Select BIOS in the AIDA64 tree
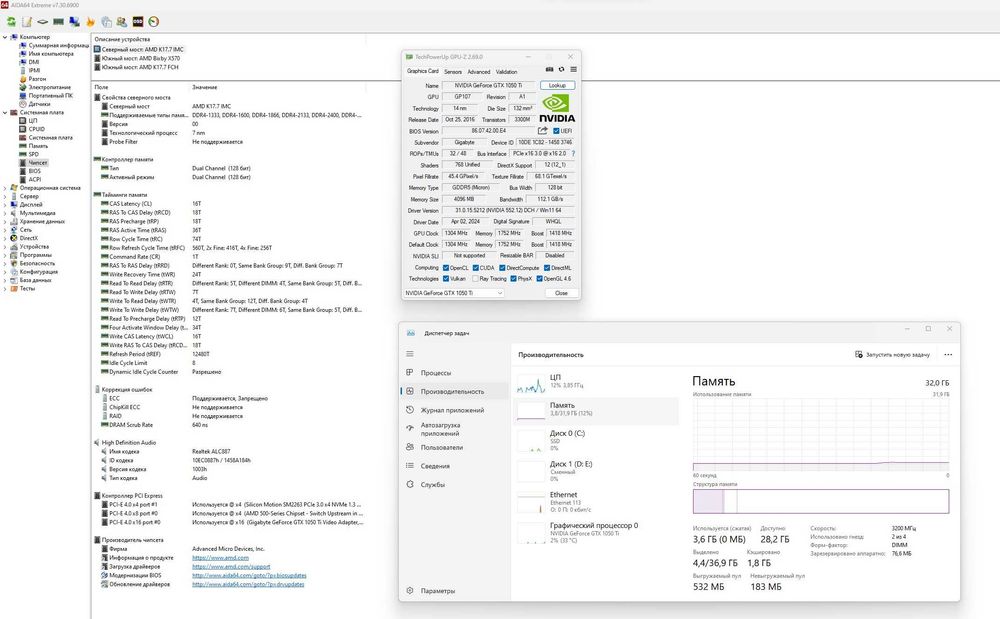 34,171
